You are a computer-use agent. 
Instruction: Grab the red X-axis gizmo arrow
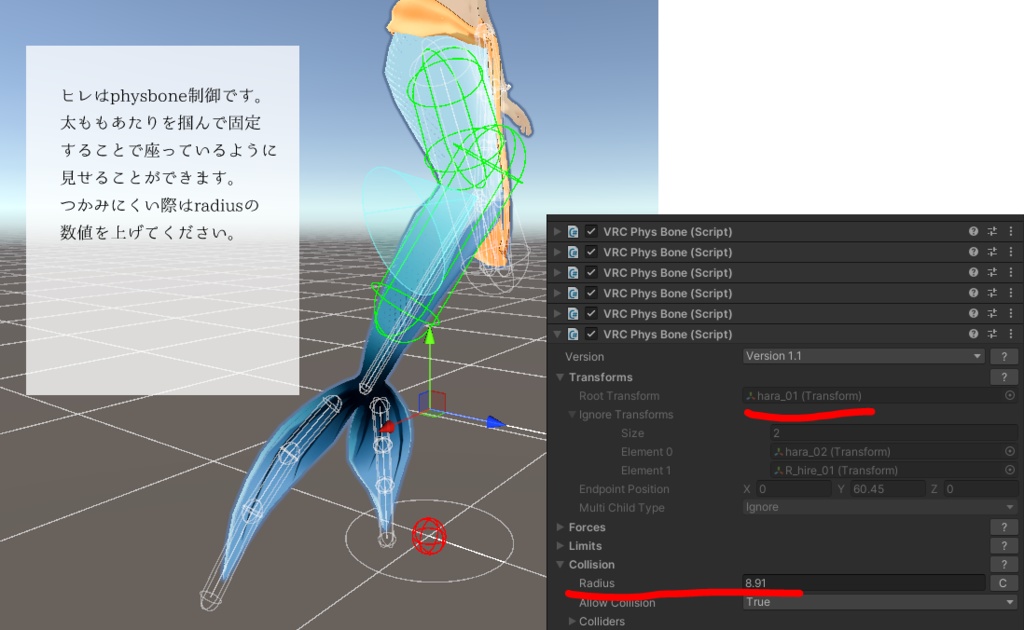(x=387, y=426)
